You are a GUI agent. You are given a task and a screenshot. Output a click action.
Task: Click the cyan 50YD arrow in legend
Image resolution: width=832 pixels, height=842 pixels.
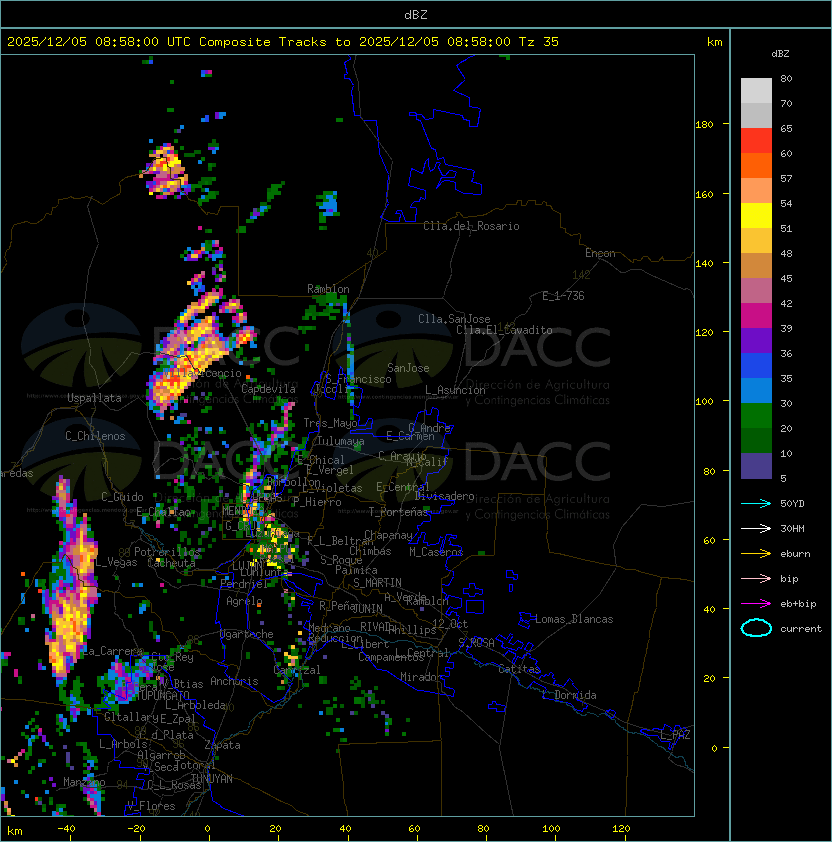point(756,503)
